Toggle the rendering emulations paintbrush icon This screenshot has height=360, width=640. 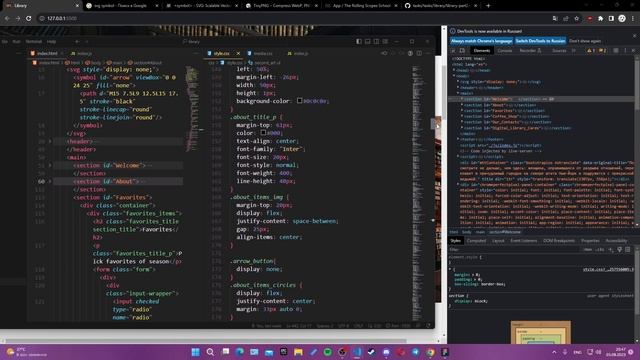(x=619, y=249)
